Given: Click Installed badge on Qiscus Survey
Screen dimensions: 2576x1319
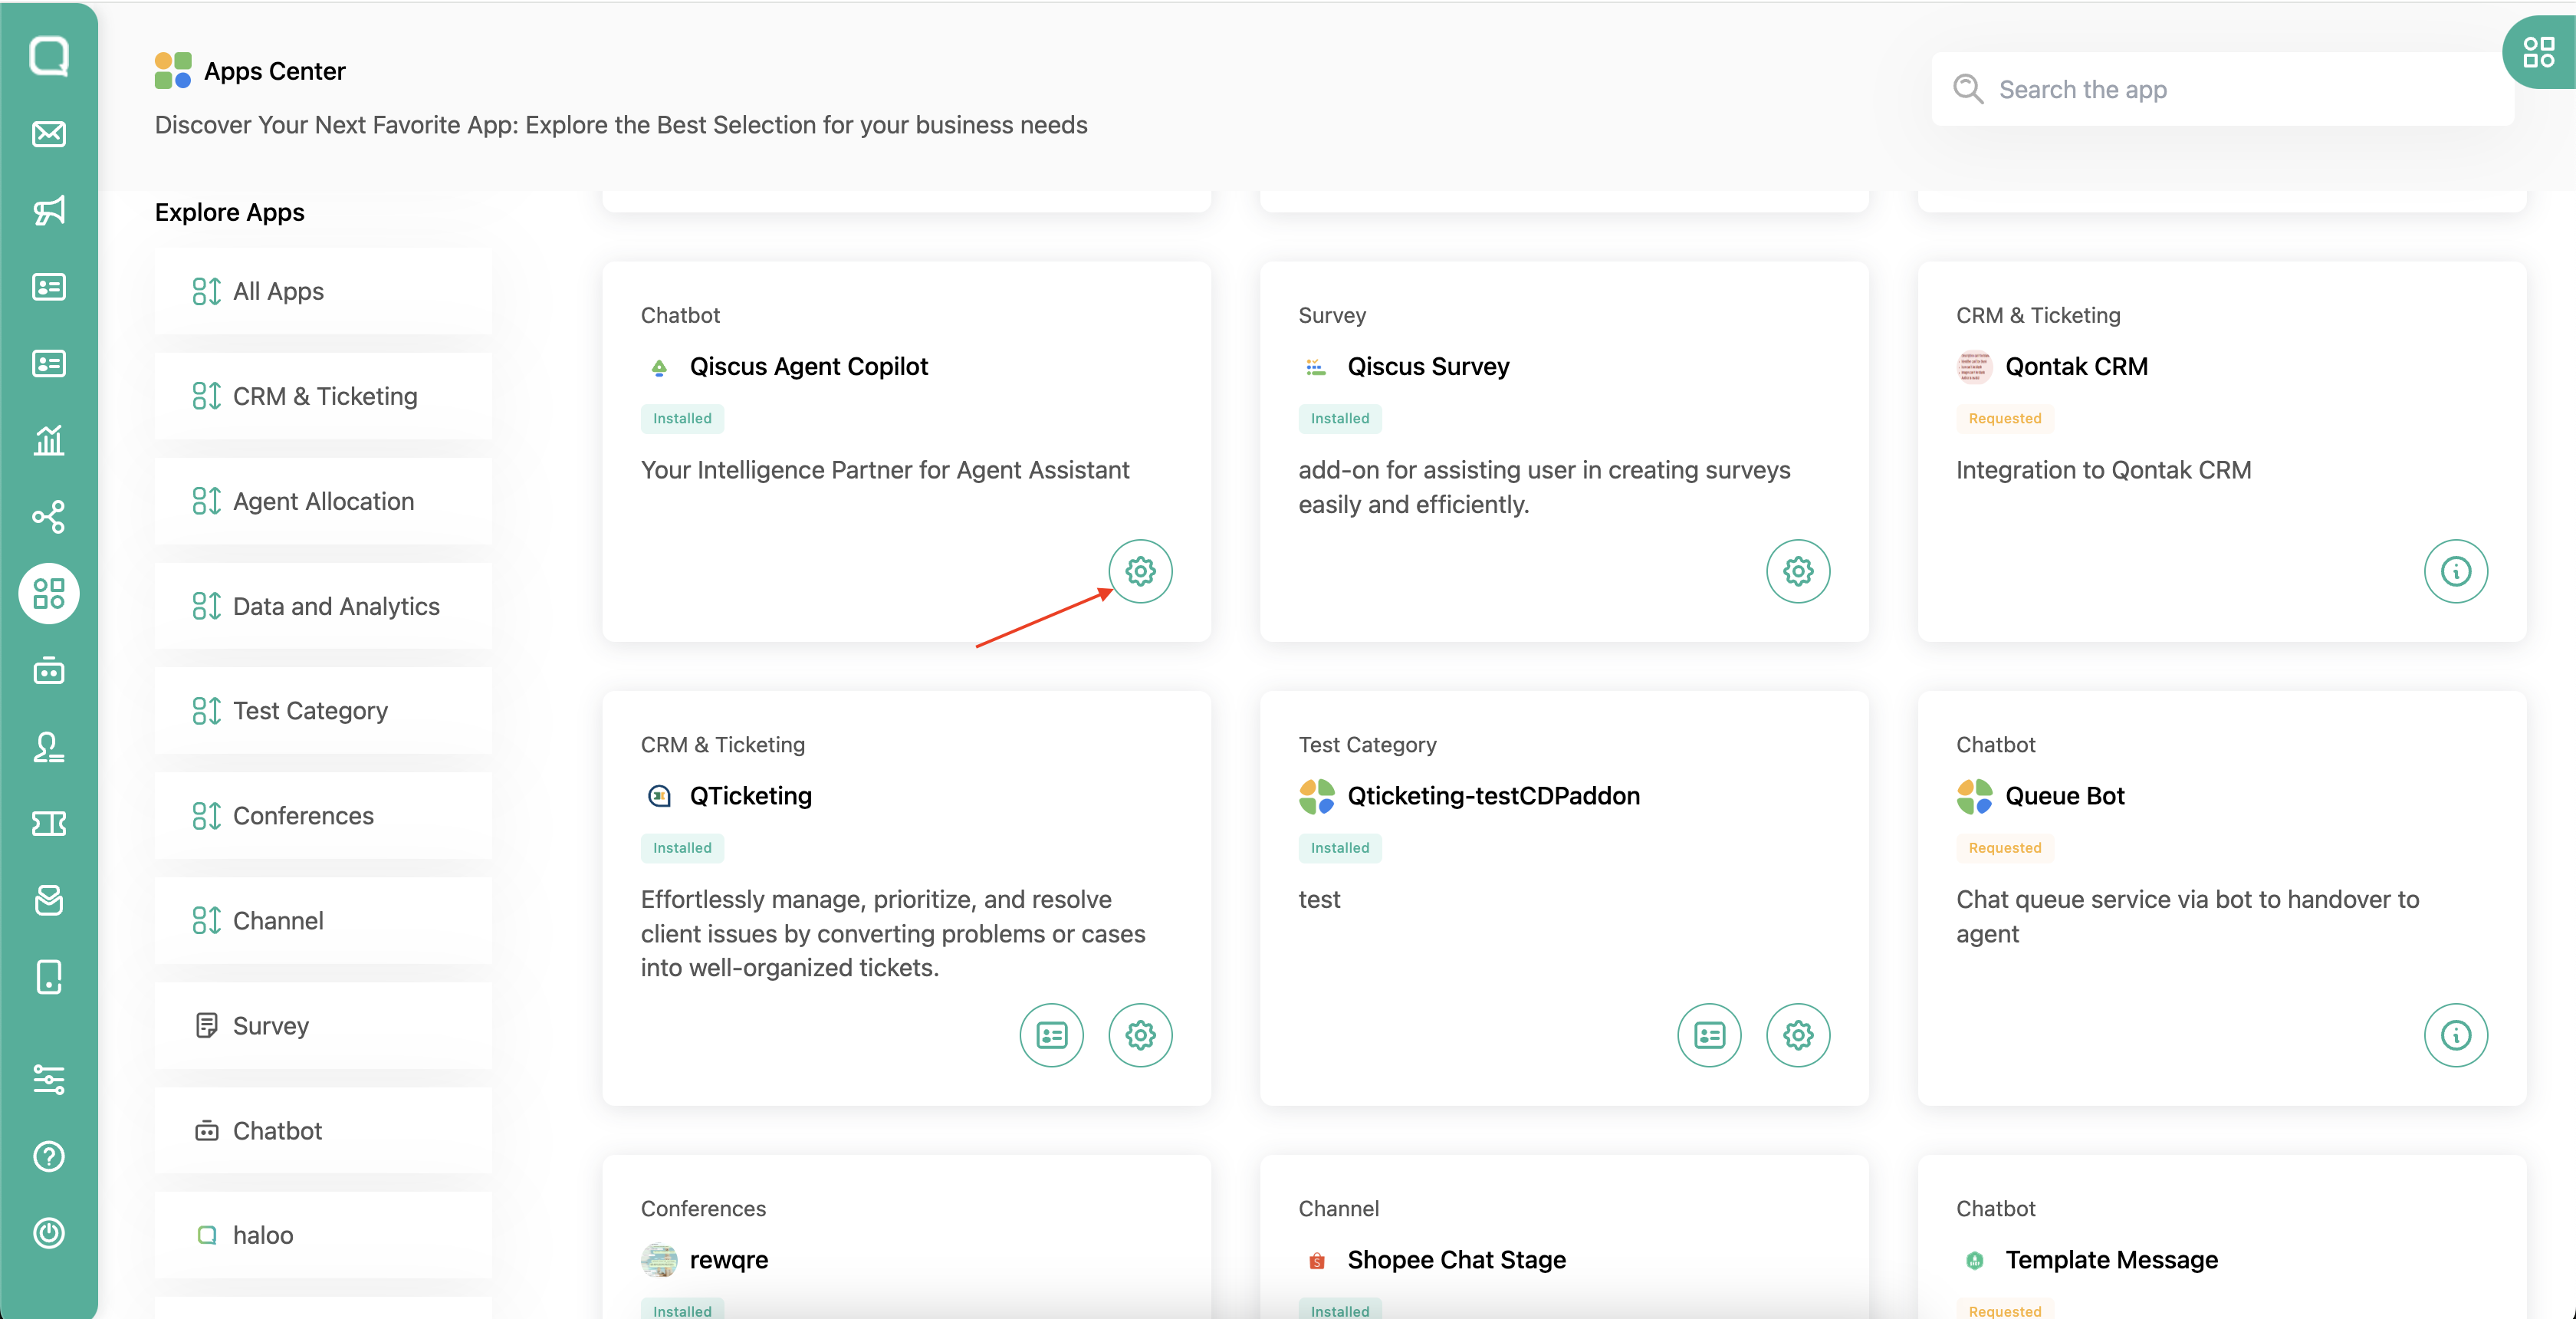Looking at the screenshot, I should coord(1339,418).
